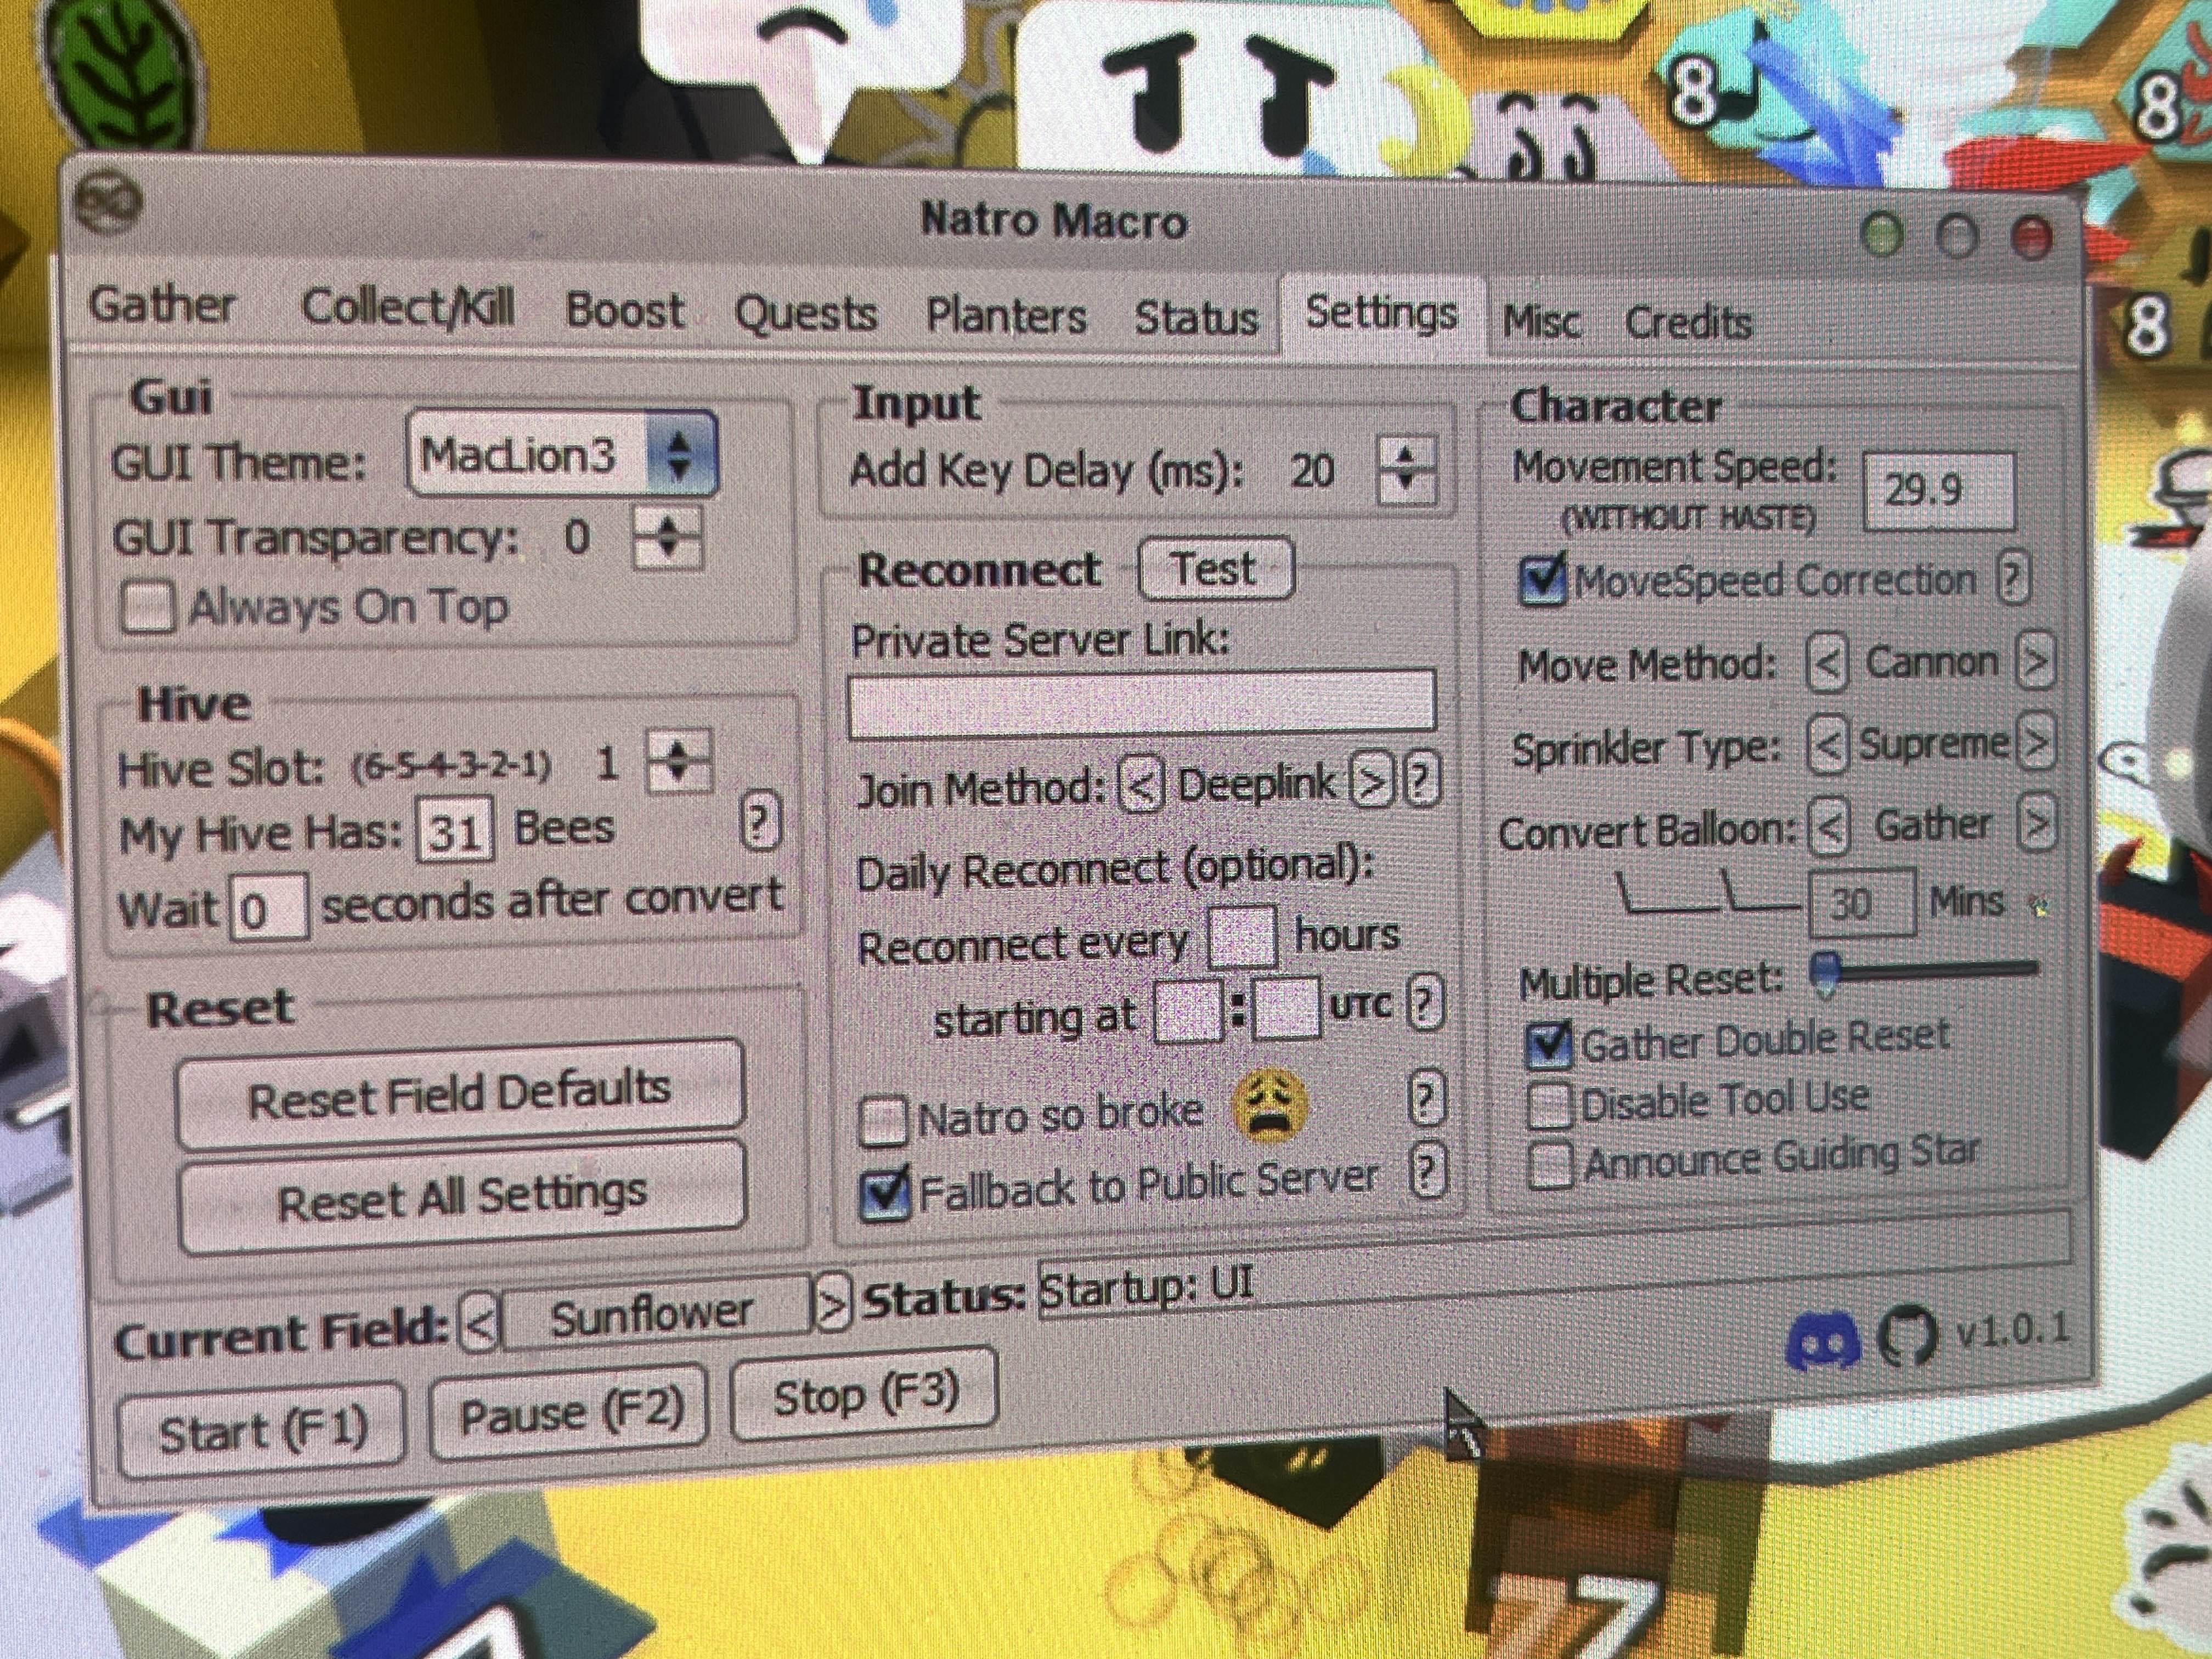
Task: Uncheck Gather Double Reset
Action: [x=1549, y=1044]
